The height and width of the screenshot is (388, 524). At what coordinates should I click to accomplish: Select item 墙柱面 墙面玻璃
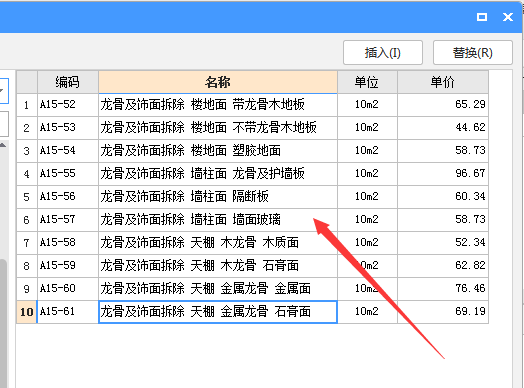[218, 220]
